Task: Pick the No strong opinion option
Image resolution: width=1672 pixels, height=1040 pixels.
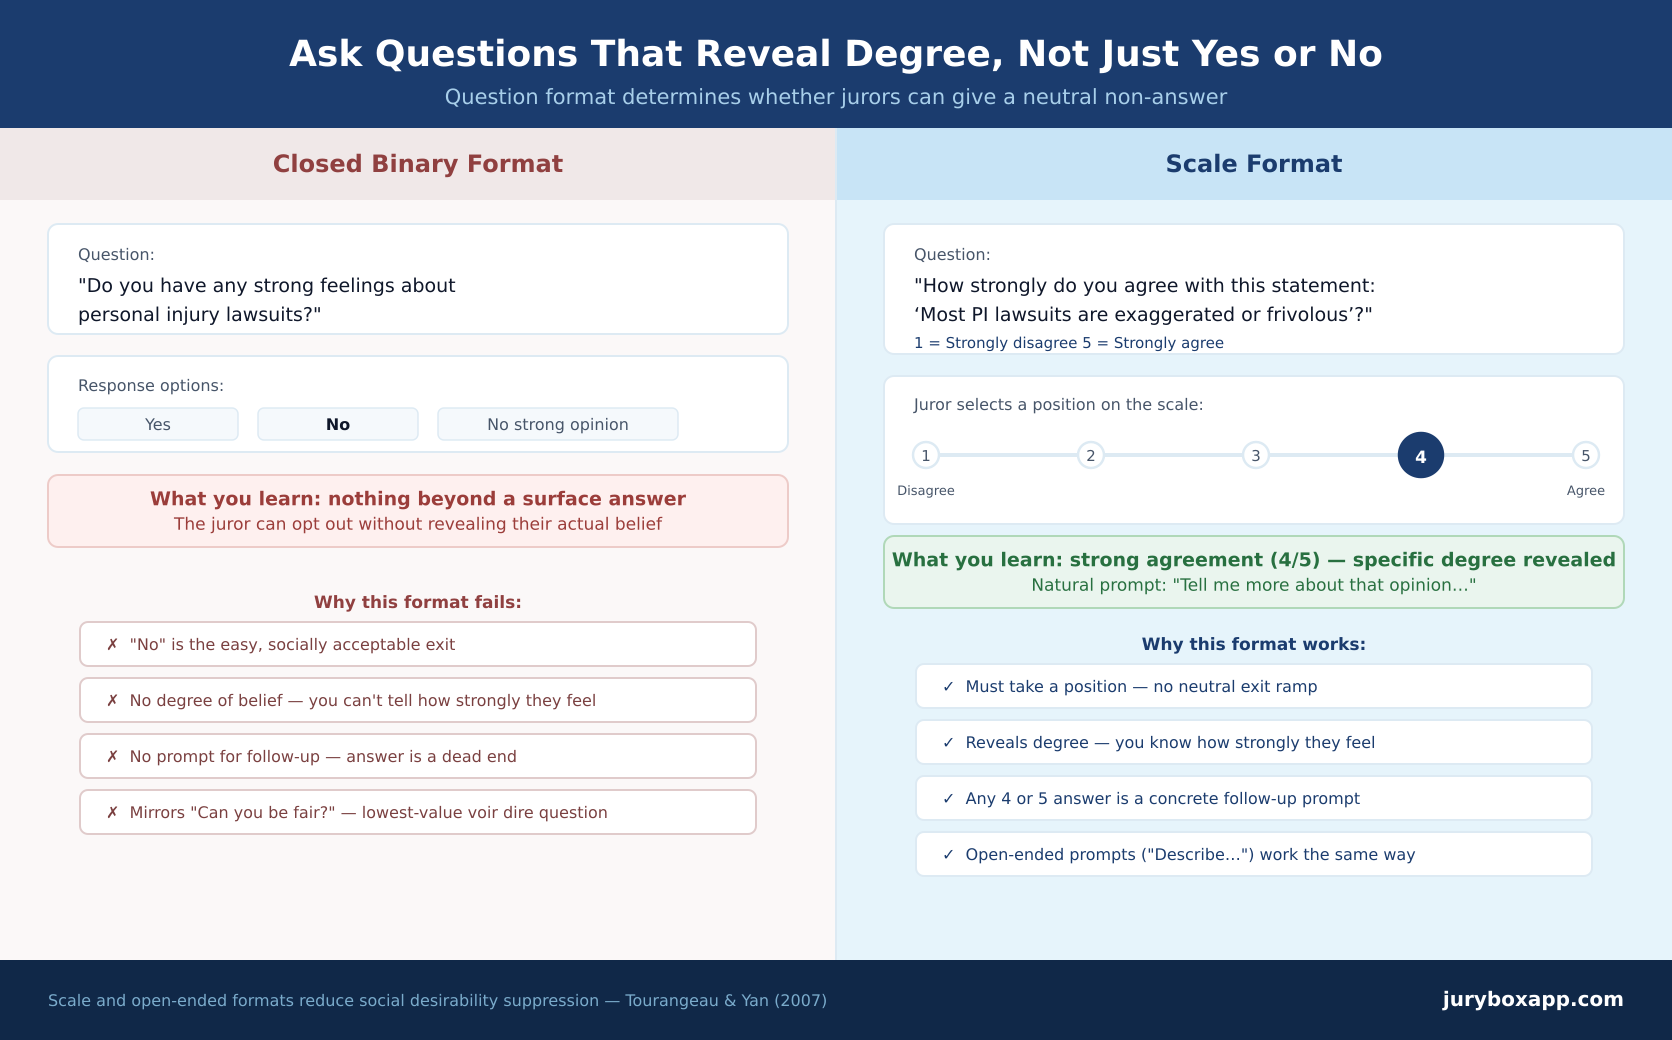Action: [x=558, y=424]
